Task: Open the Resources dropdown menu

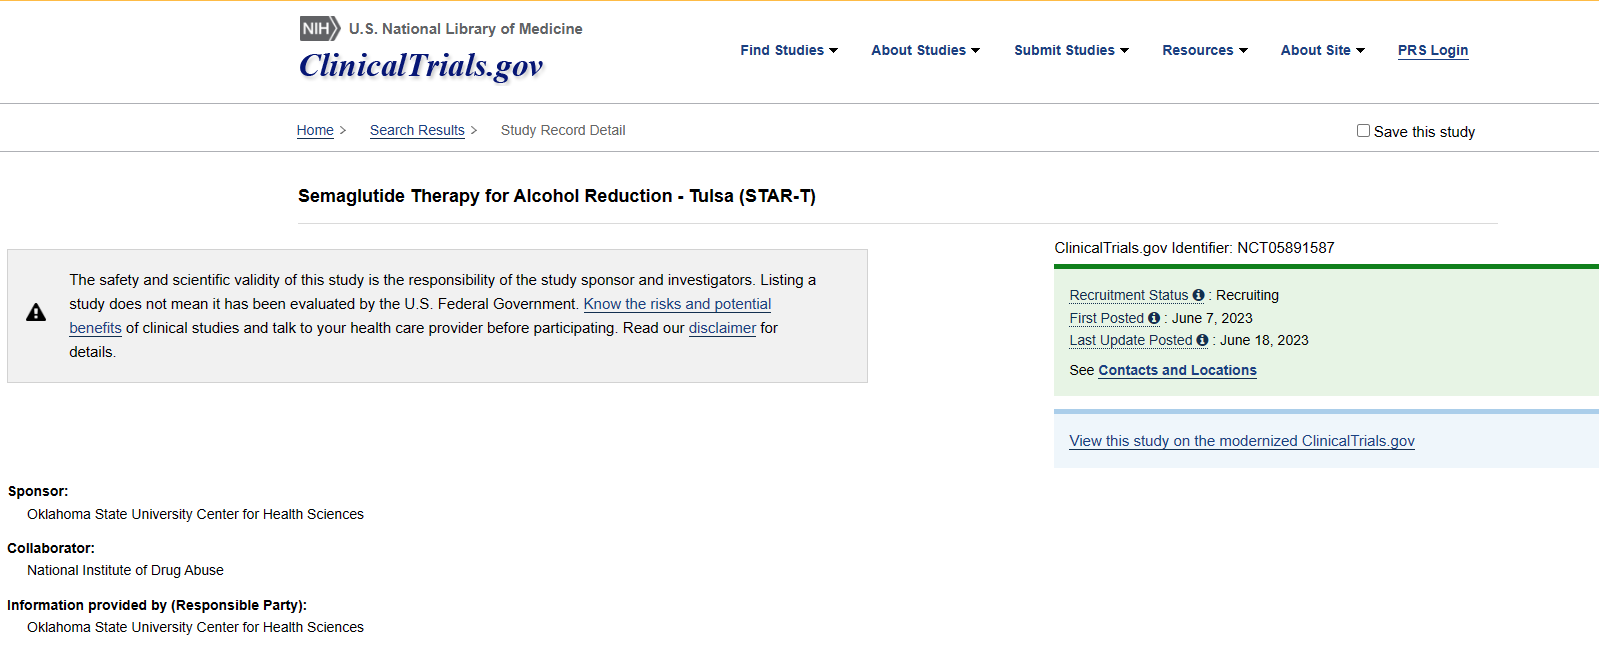Action: tap(1204, 50)
